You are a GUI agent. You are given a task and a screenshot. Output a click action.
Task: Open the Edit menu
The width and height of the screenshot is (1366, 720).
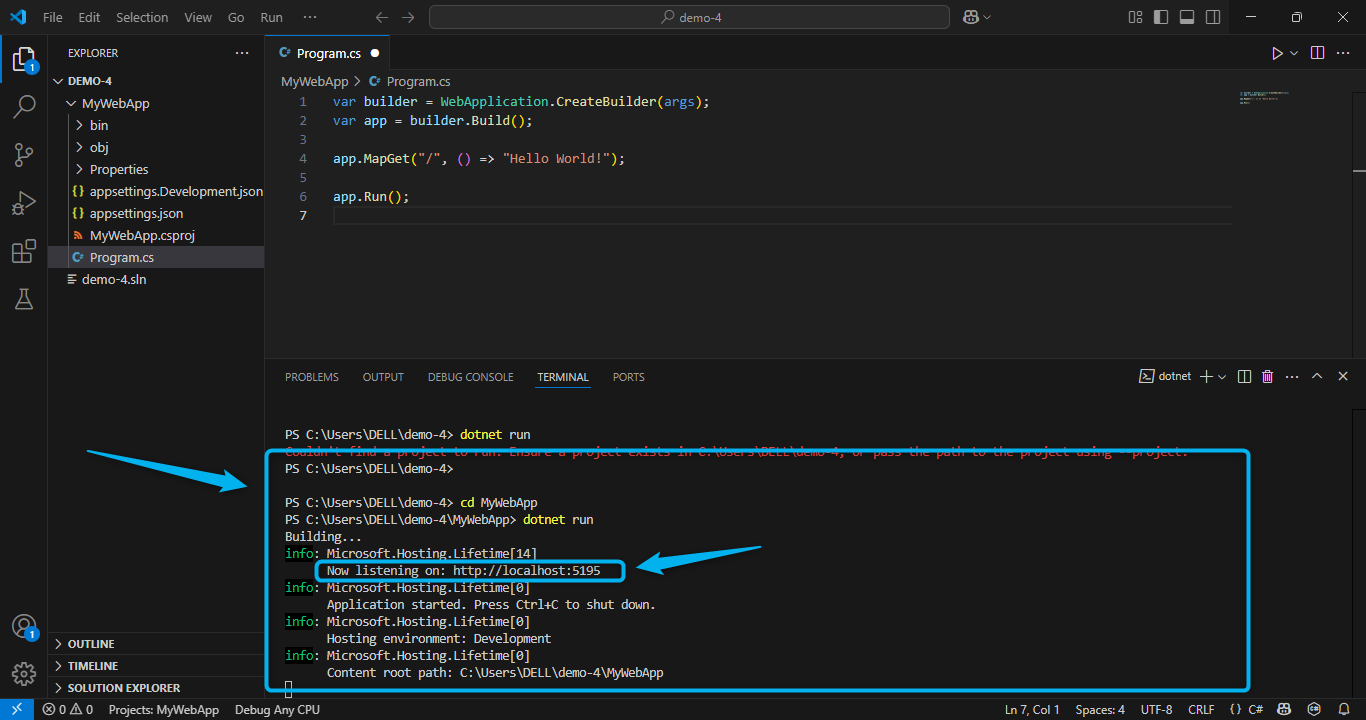coord(89,17)
